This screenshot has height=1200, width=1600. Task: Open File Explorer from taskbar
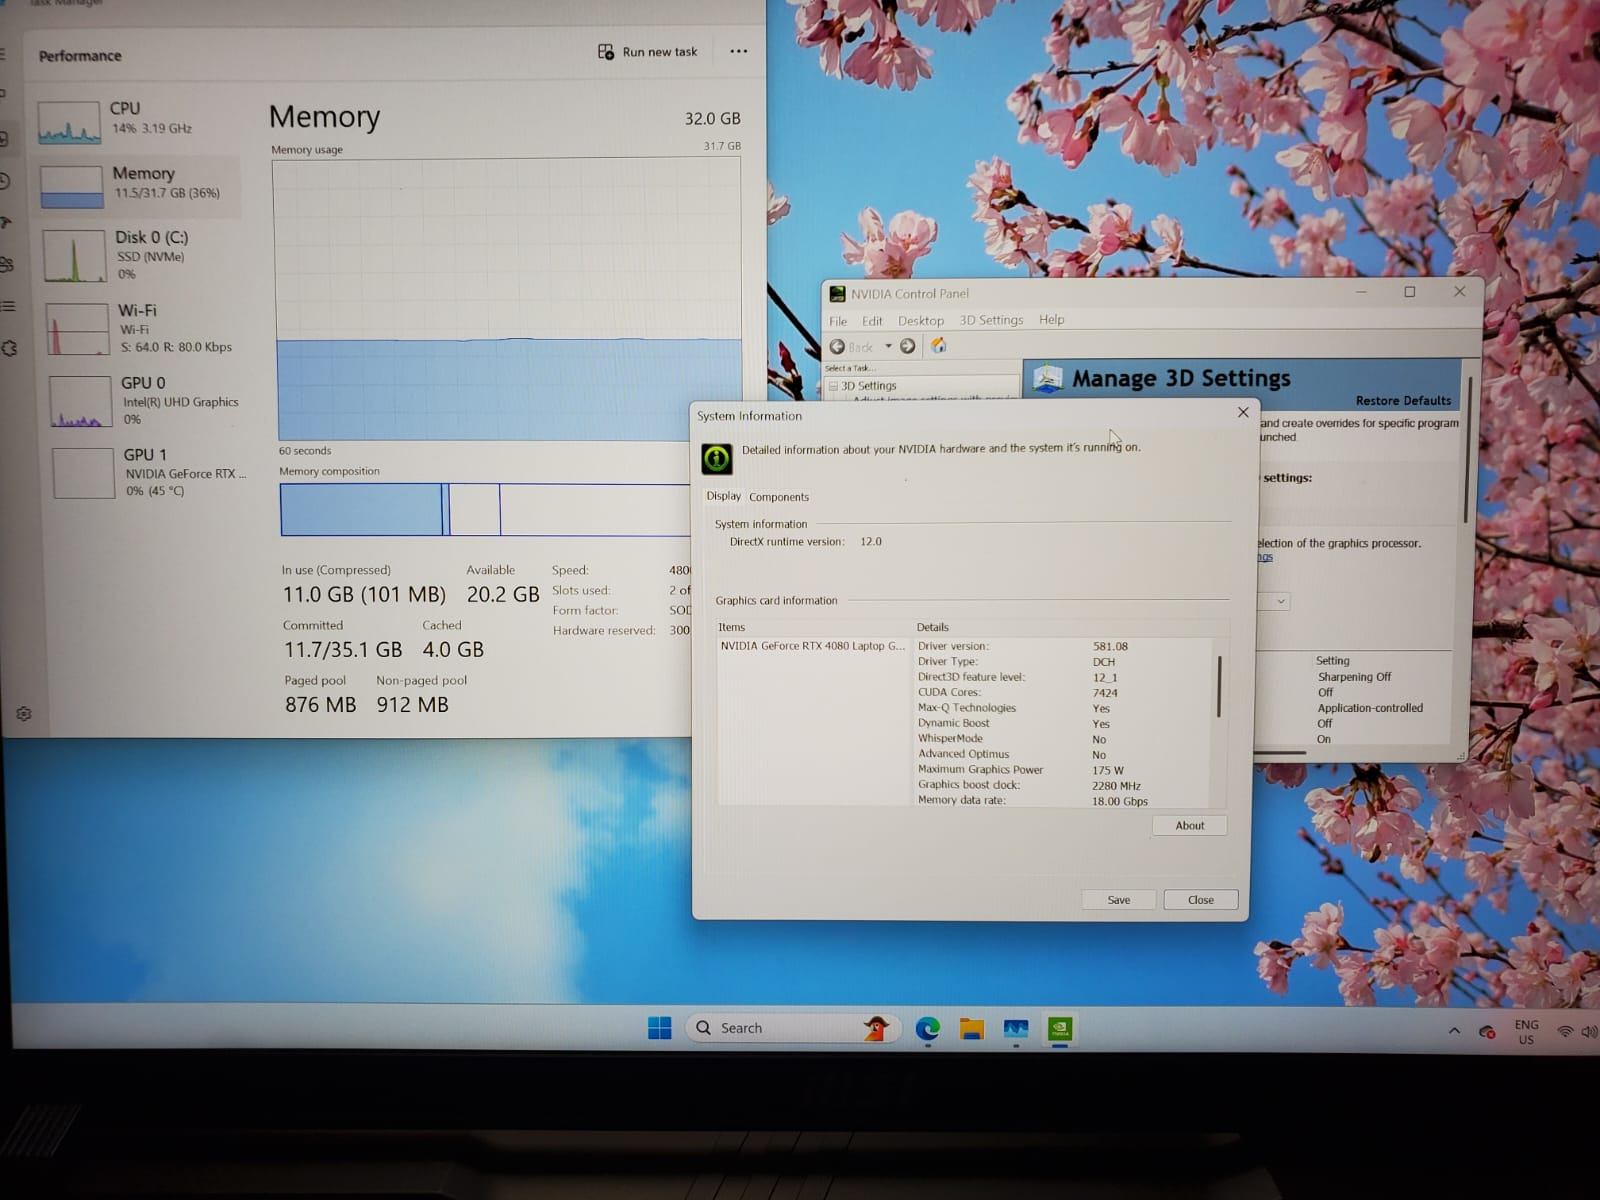(972, 1028)
